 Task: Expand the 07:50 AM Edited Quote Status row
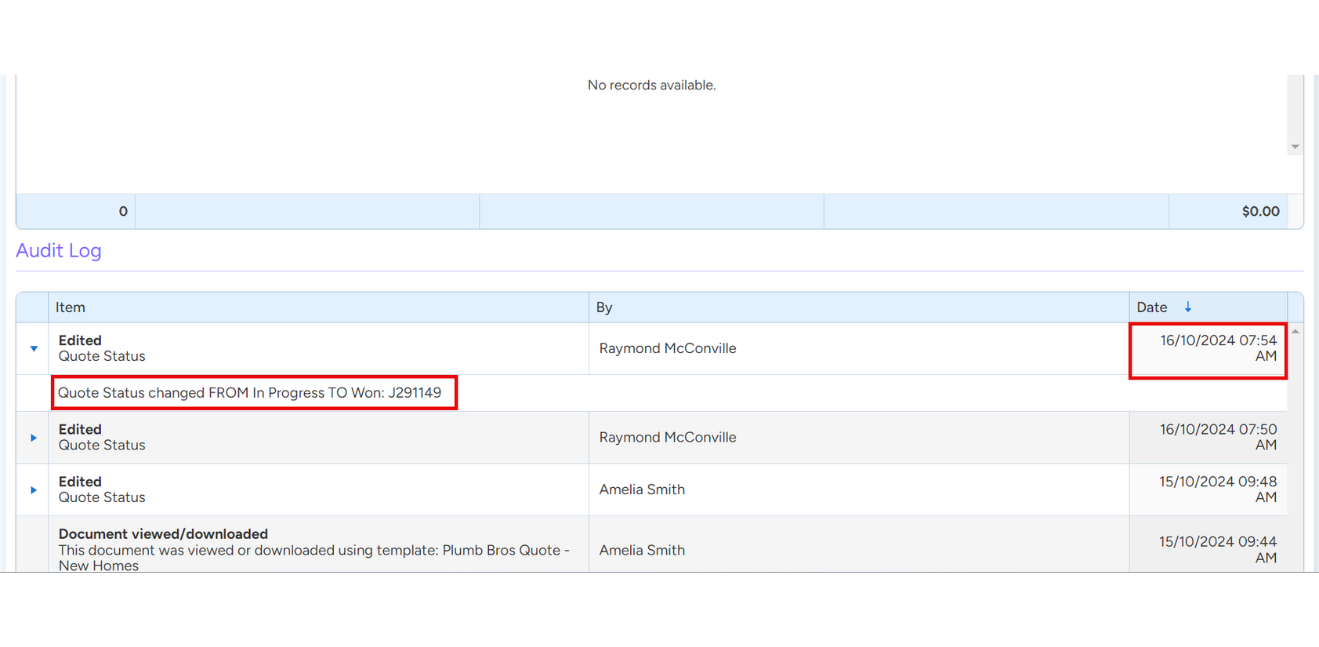[x=33, y=438]
